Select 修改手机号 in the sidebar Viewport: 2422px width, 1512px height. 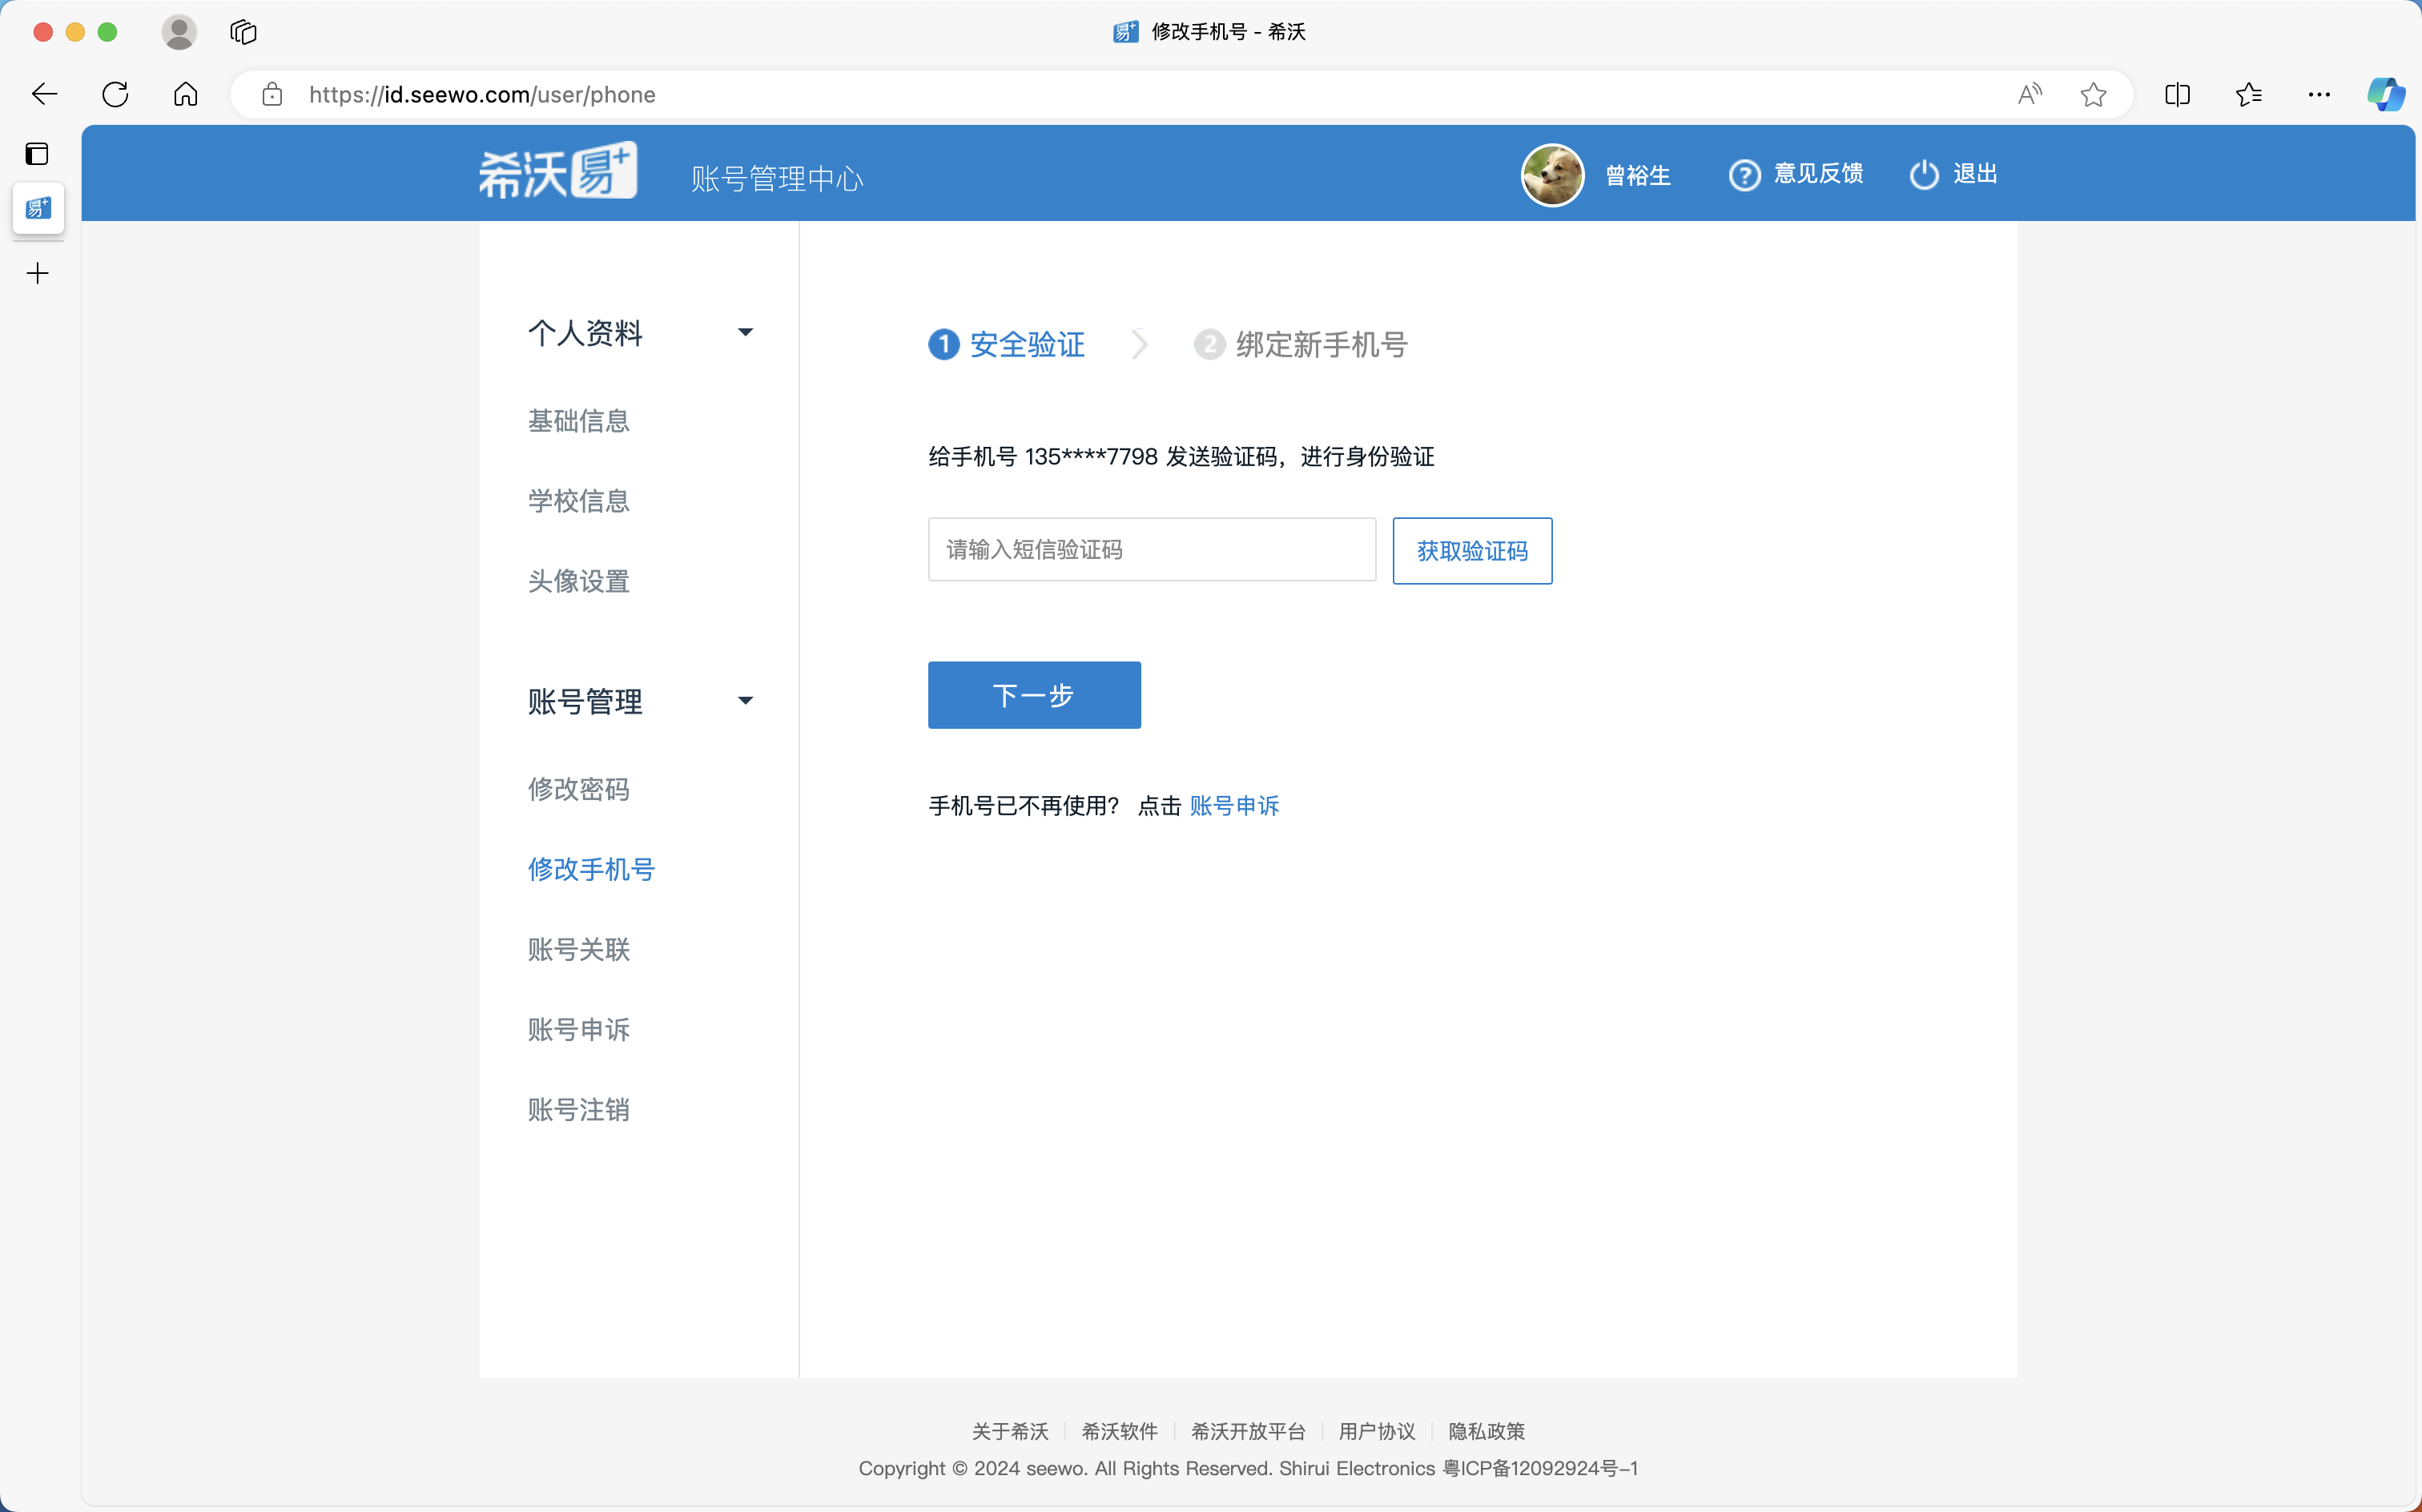591,869
